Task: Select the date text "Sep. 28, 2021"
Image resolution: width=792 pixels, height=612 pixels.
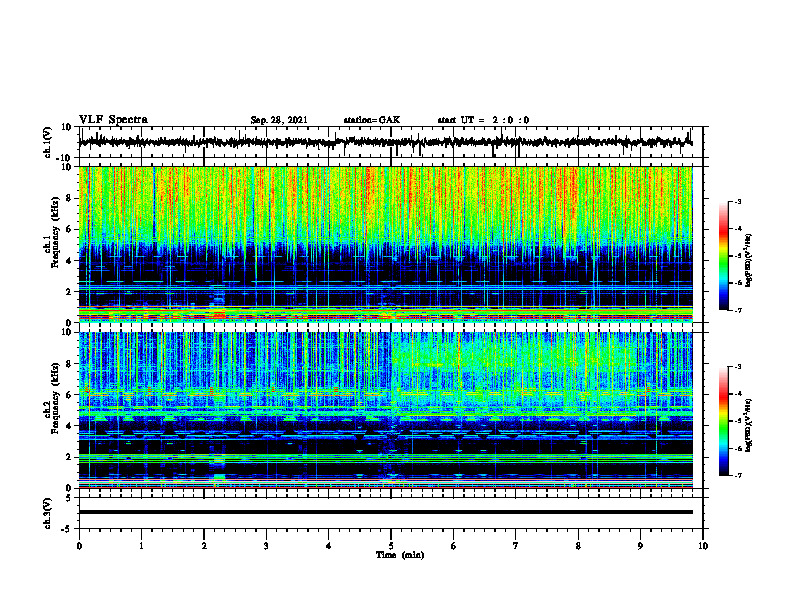Action: (279, 120)
